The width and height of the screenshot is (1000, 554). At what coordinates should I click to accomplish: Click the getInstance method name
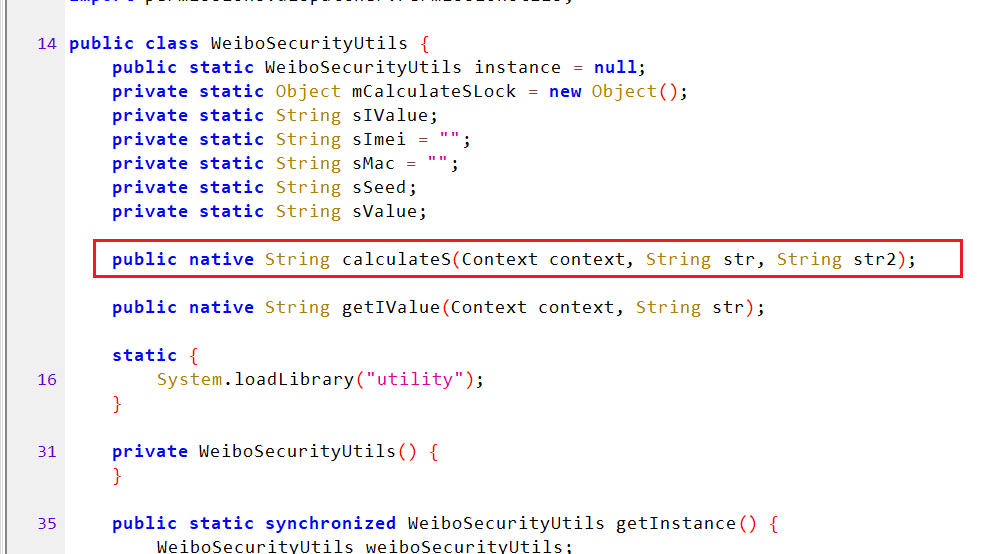pos(676,523)
